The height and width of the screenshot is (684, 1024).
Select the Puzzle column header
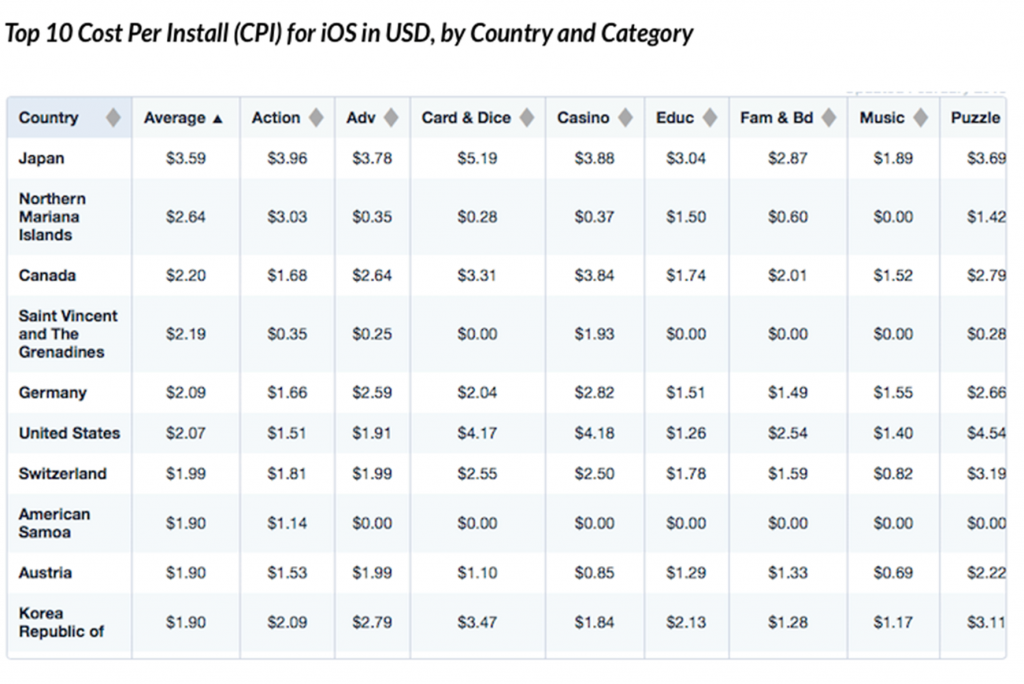point(975,118)
